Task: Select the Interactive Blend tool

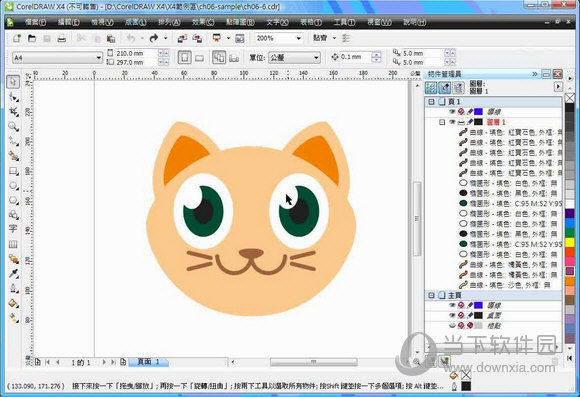Action: (x=13, y=259)
